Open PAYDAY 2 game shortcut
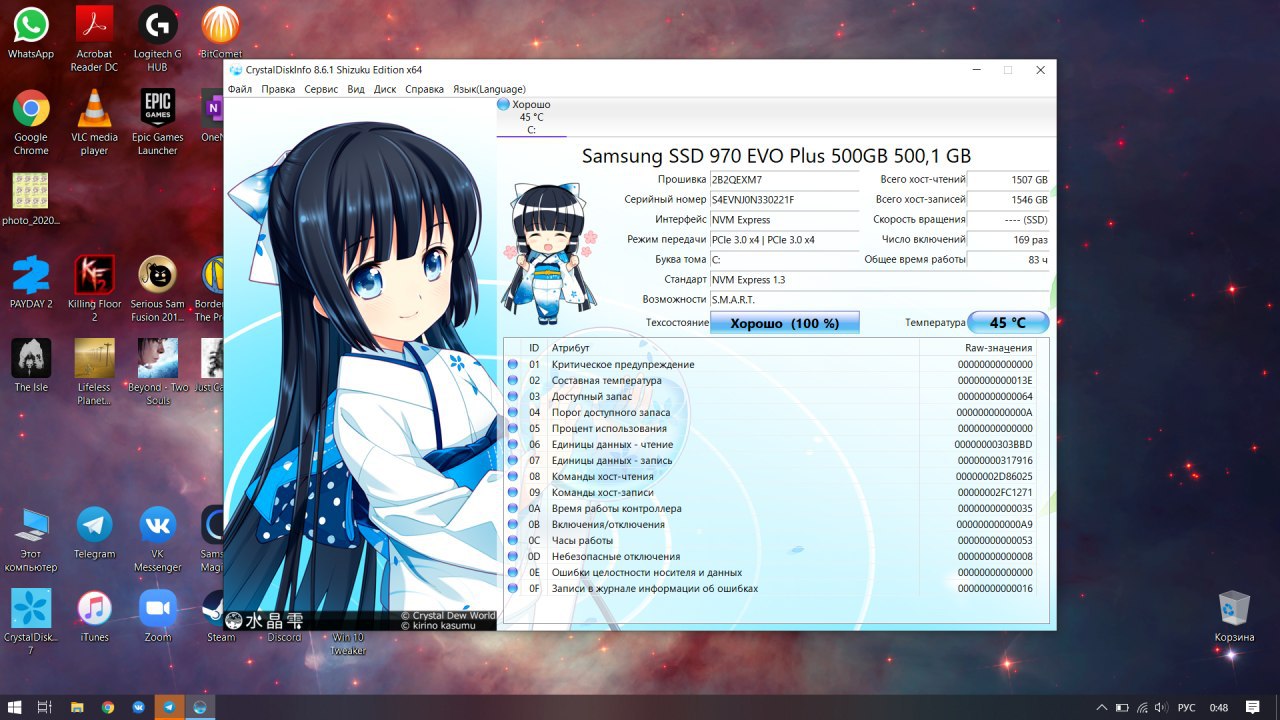1280x720 pixels. coord(31,282)
